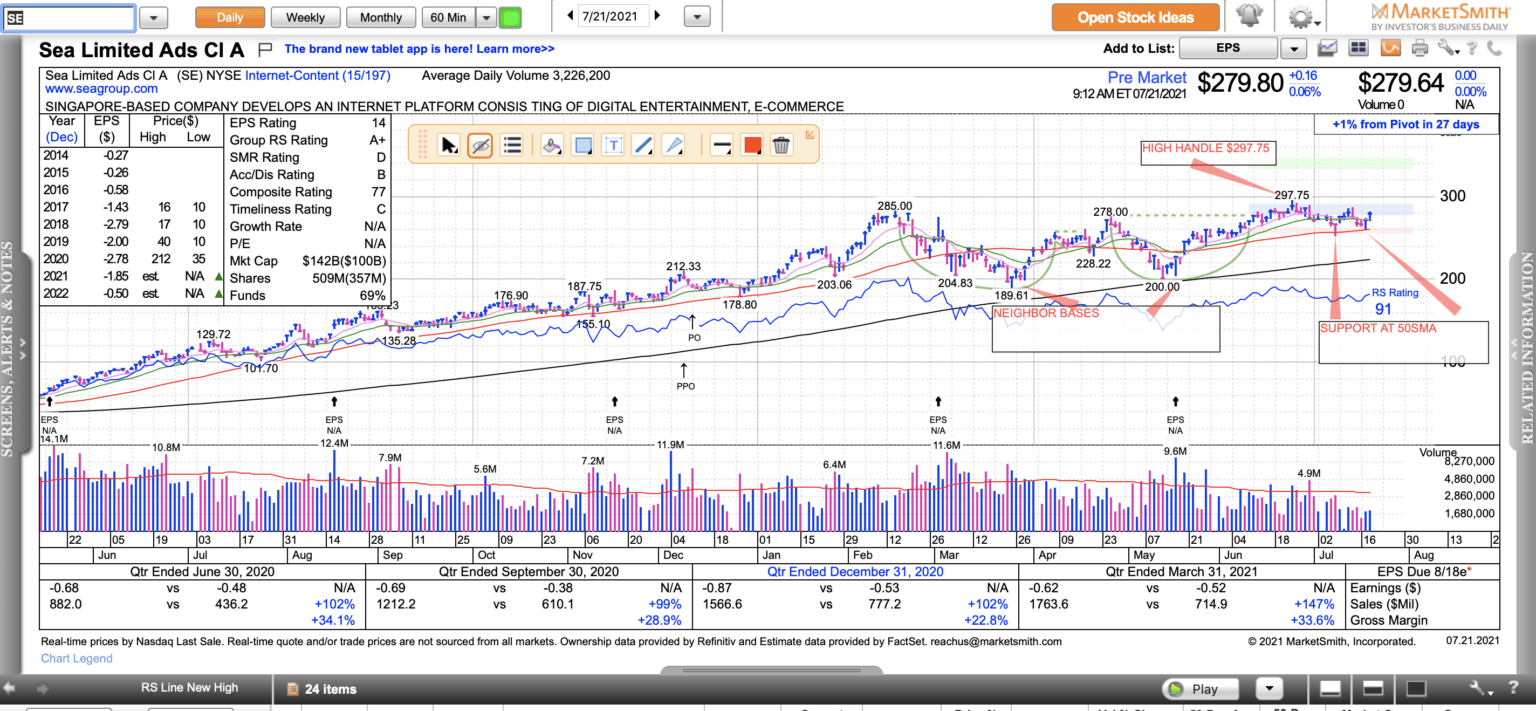Open the wrench tools menu
Viewport: 1536px width, 711px height.
[x=1449, y=48]
